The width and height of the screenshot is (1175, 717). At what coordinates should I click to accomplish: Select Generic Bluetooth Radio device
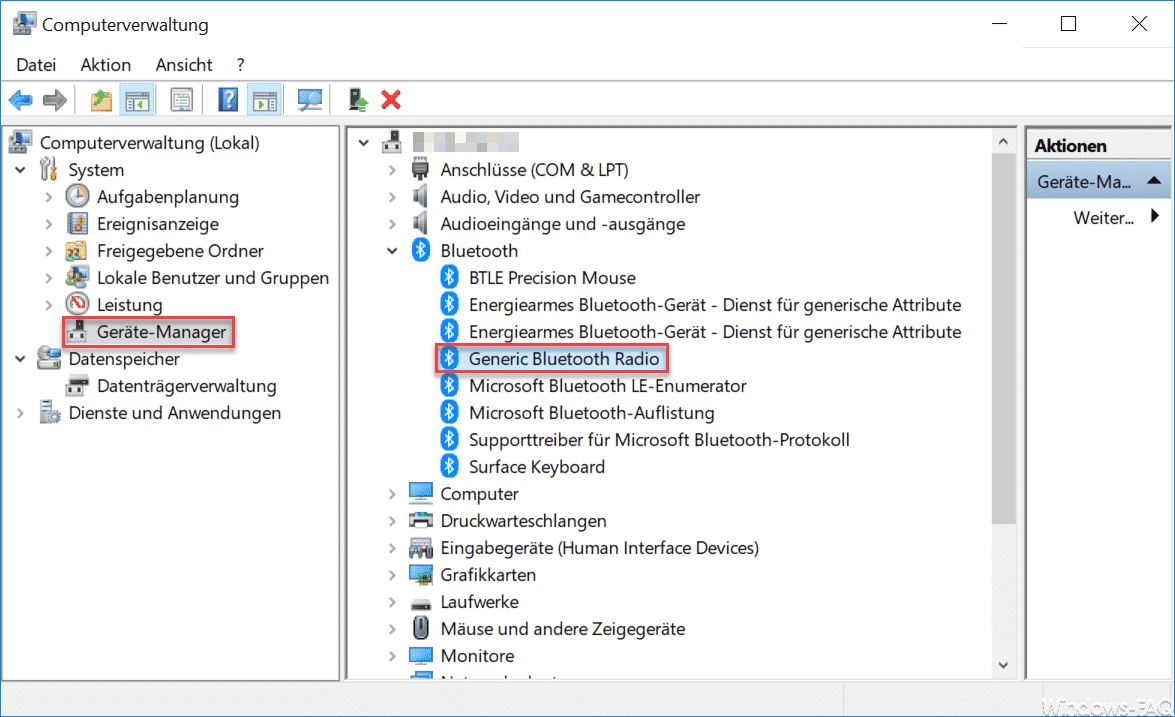(x=564, y=359)
